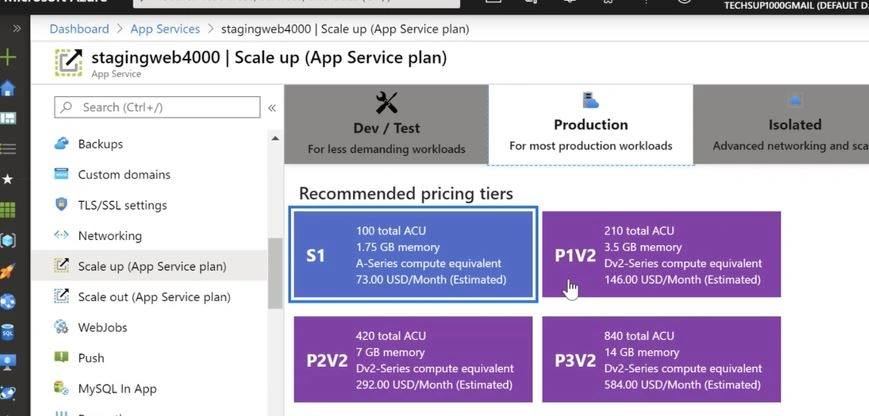869x416 pixels.
Task: Select the P1V2 pricing tier tile
Action: 661,254
